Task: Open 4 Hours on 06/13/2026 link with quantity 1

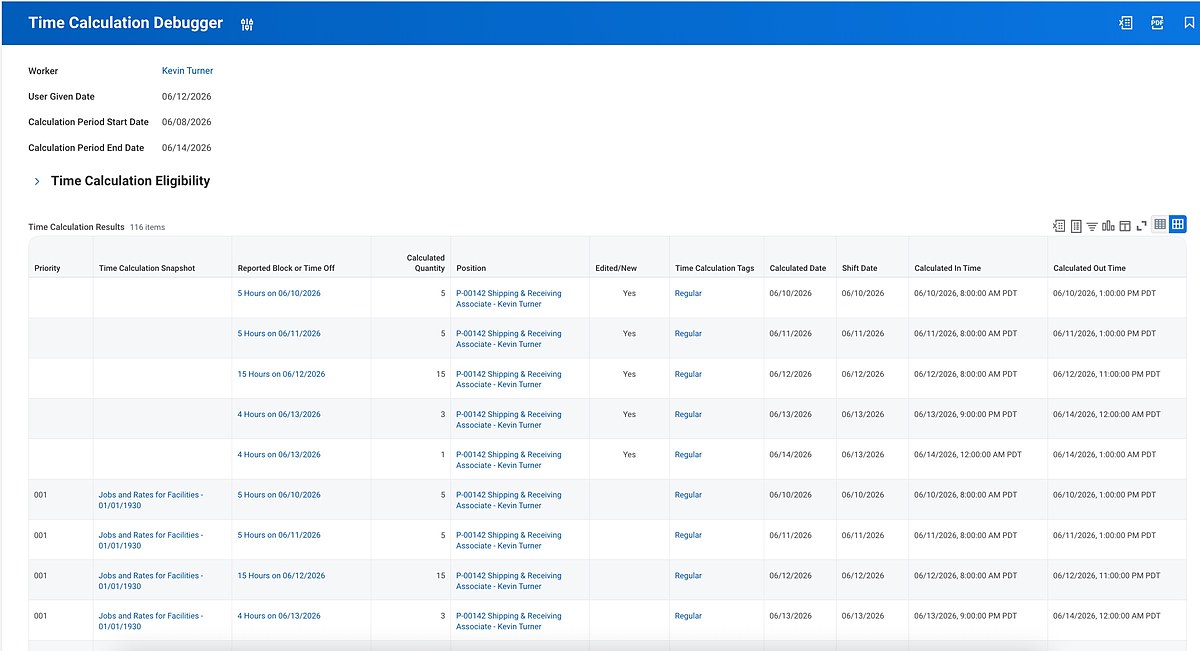Action: click(279, 455)
